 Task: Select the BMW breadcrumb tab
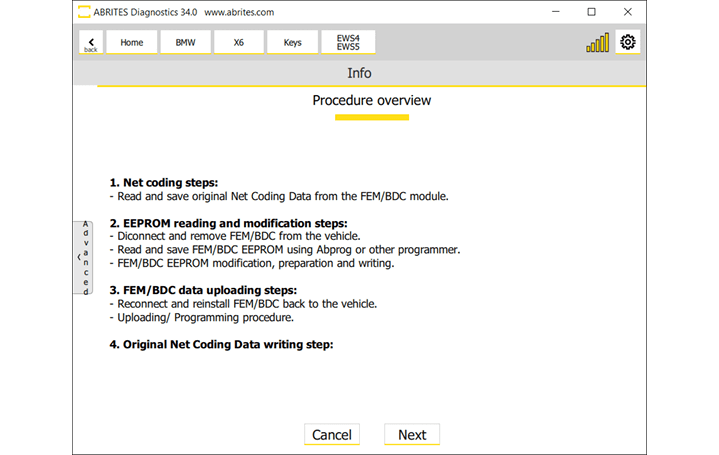[x=186, y=42]
